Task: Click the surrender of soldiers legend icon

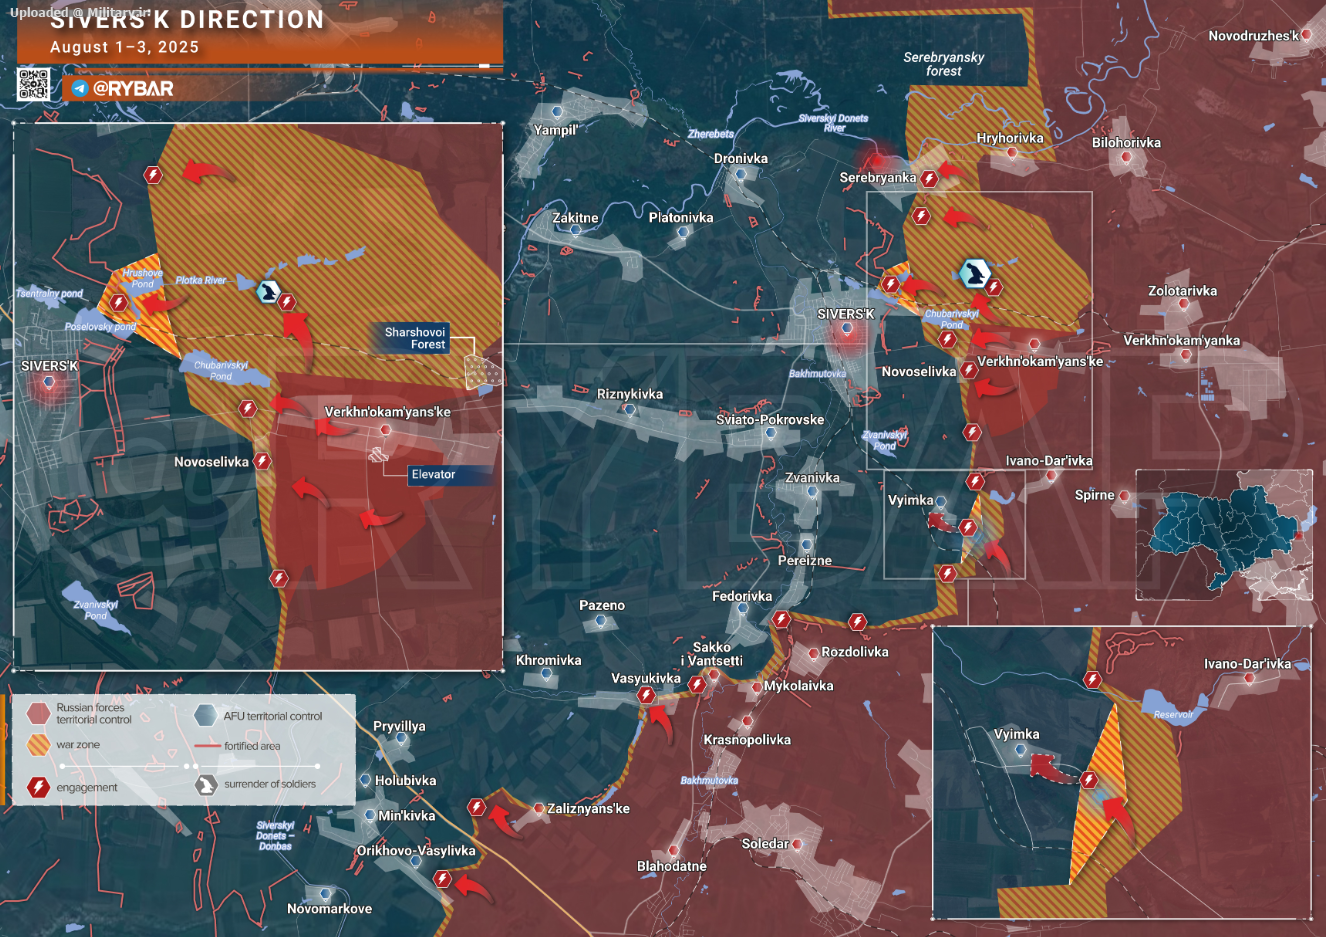Action: pos(206,784)
